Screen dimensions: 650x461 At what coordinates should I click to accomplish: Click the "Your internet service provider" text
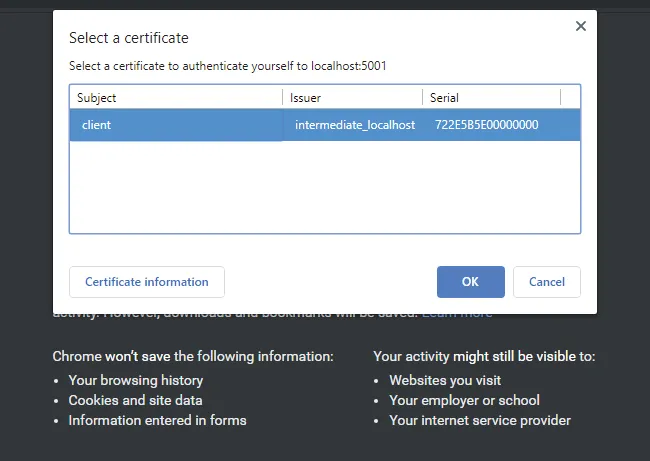click(480, 420)
